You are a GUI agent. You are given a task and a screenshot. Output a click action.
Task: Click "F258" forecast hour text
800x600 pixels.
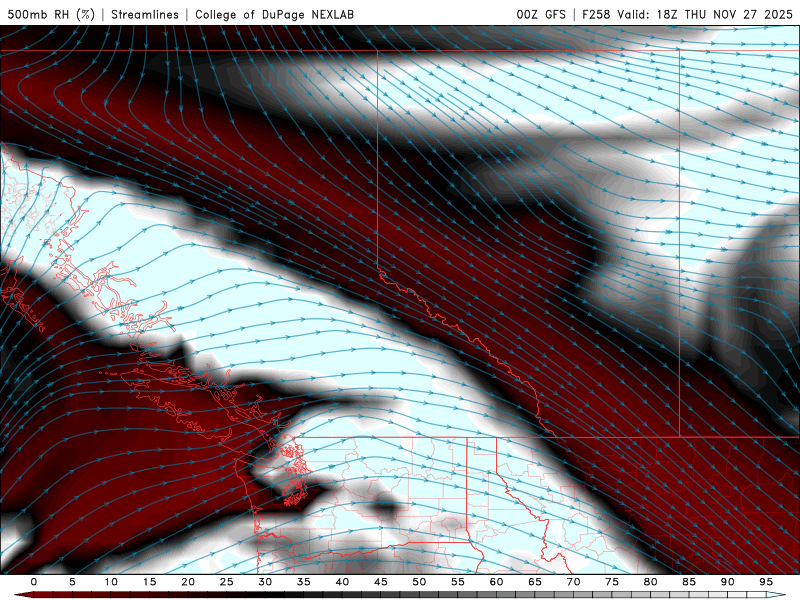pos(596,14)
